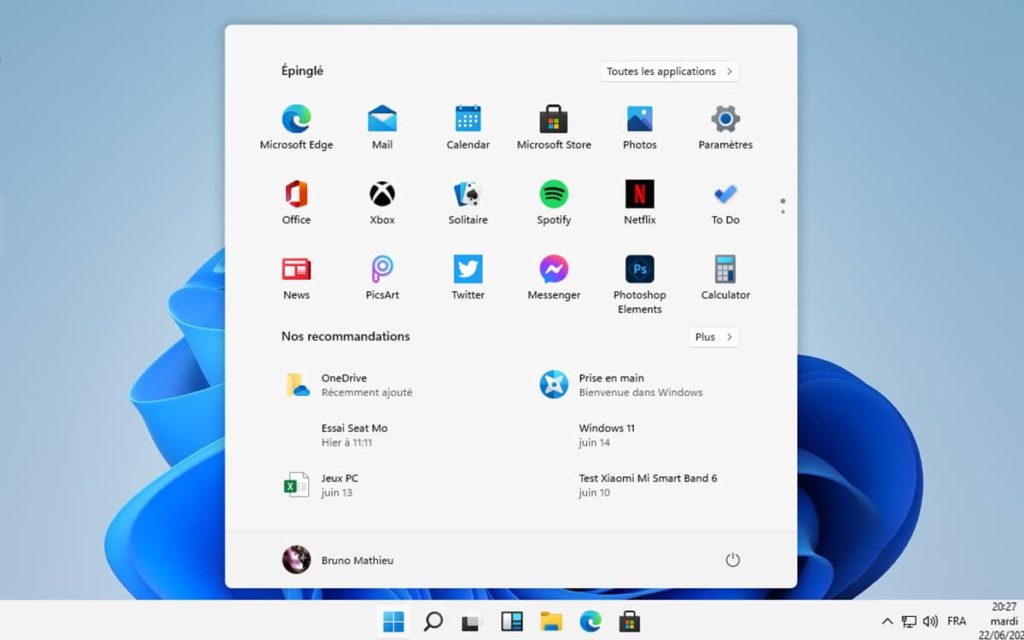Open Paramètres settings gear
The width and height of the screenshot is (1024, 640).
click(725, 128)
